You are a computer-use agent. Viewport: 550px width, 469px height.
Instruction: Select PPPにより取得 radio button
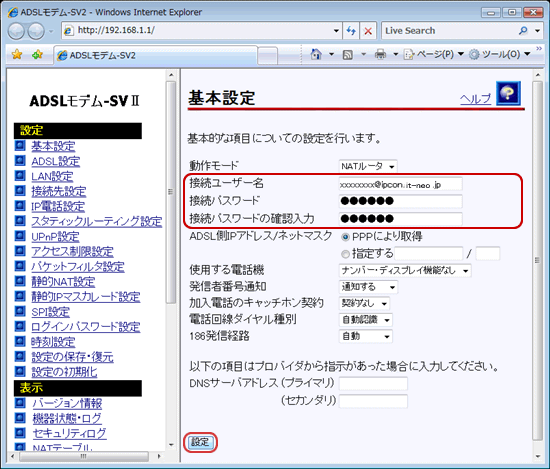pyautogui.click(x=345, y=237)
